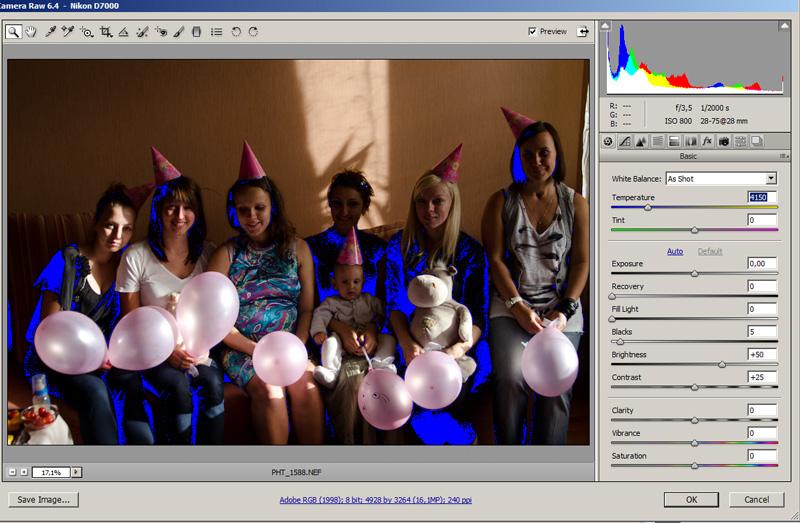Click the Recovery value field
This screenshot has width=800, height=523.
(x=762, y=286)
